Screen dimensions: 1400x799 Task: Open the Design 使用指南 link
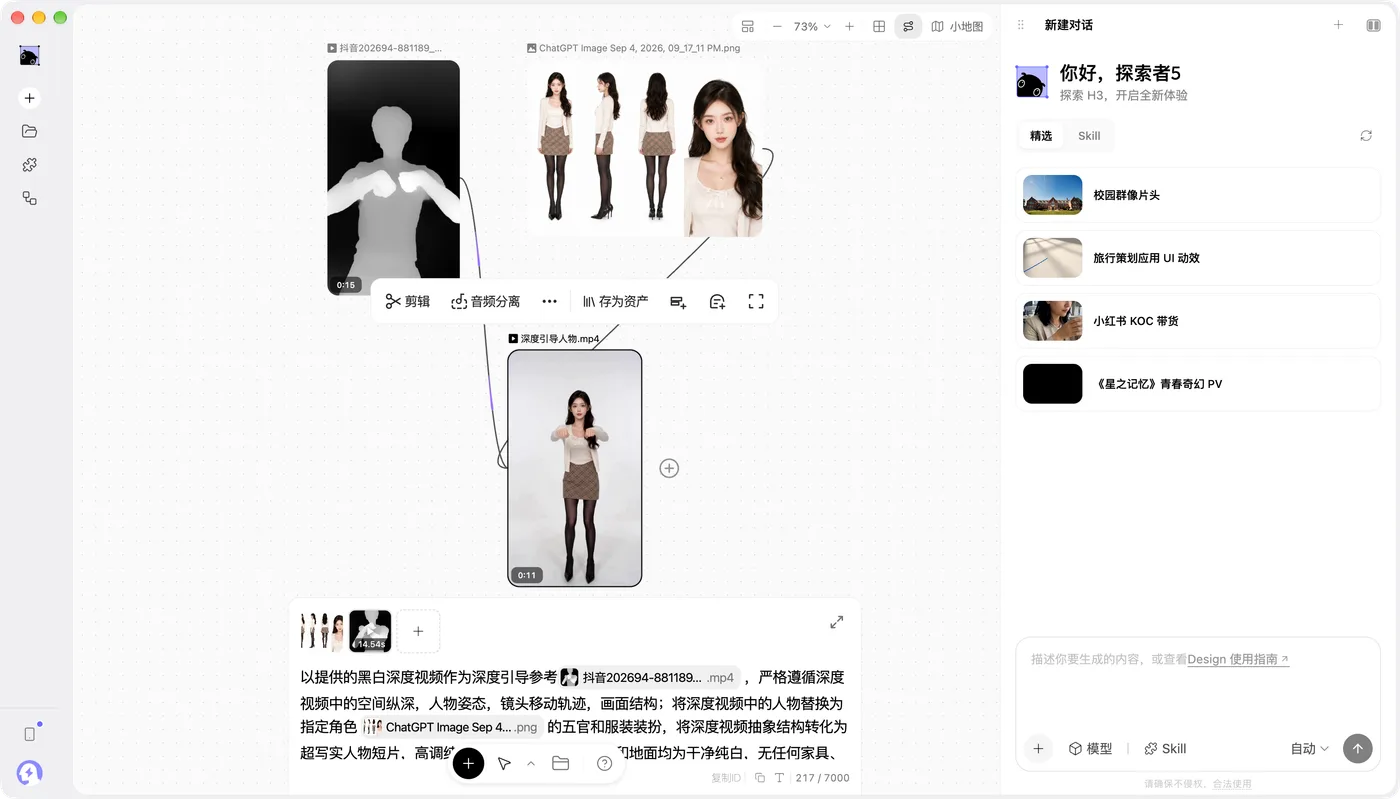(1238, 660)
